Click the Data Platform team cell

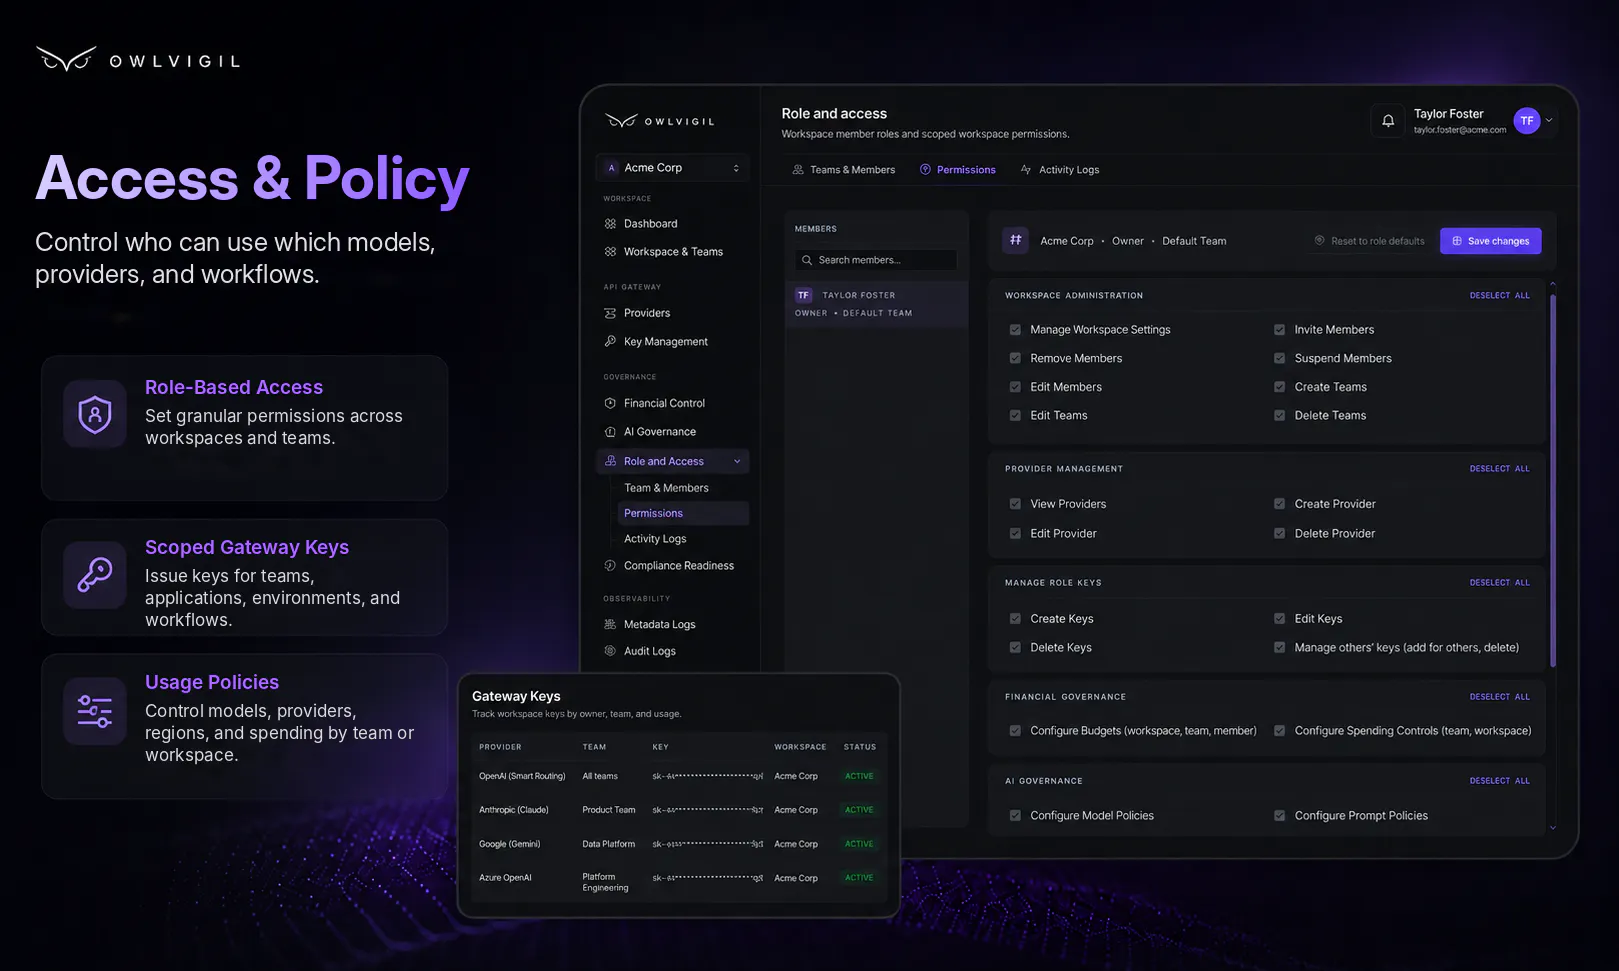(x=609, y=844)
